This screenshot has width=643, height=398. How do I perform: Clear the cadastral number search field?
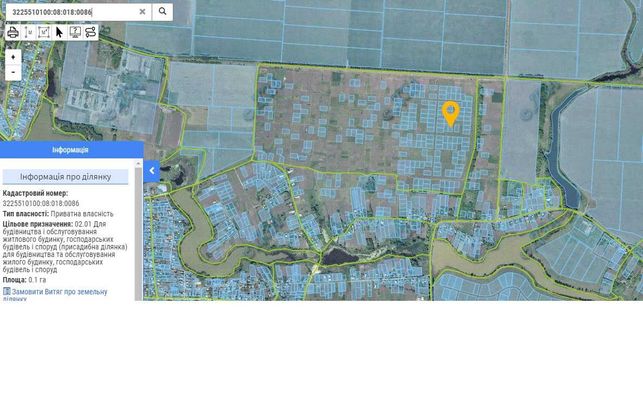(x=142, y=12)
